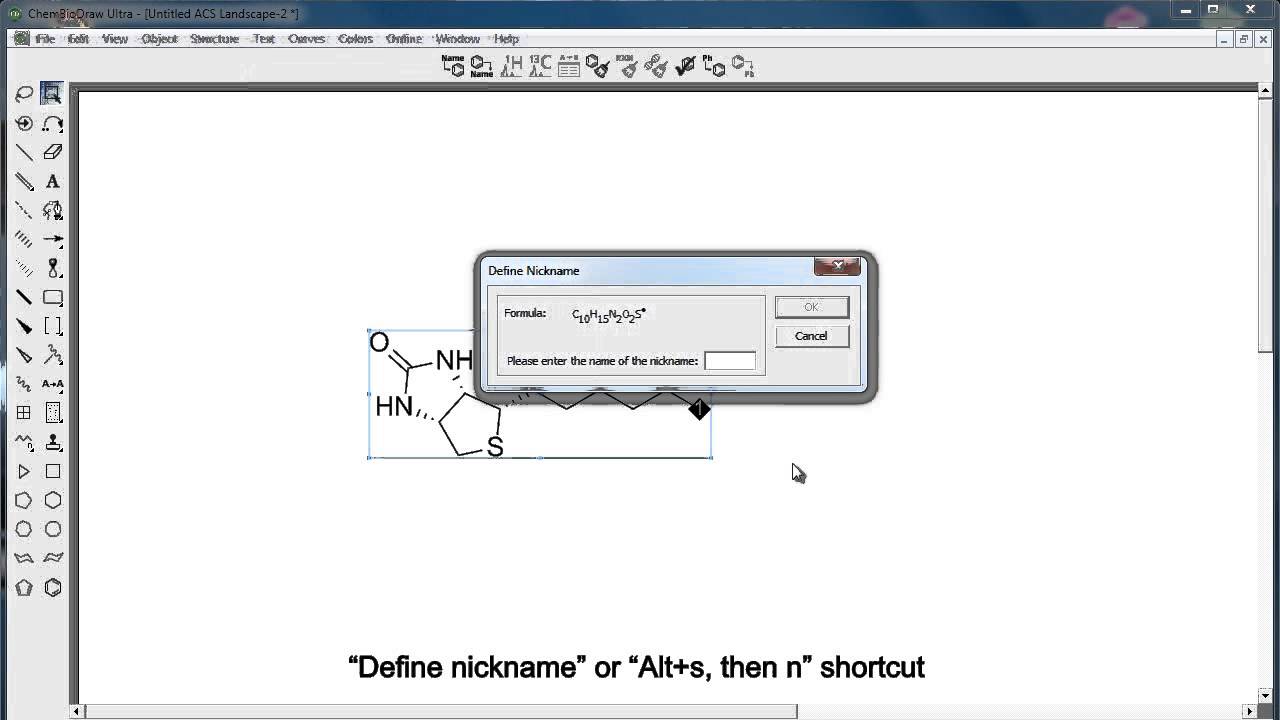1280x720 pixels.
Task: Click the A+B reaction table icon
Action: 569,66
